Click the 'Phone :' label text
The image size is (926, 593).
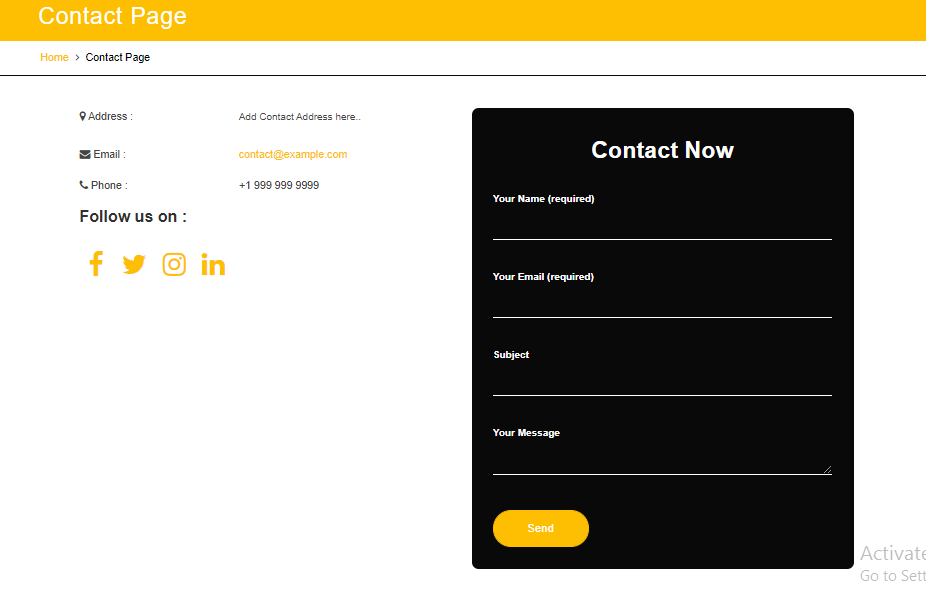point(109,185)
